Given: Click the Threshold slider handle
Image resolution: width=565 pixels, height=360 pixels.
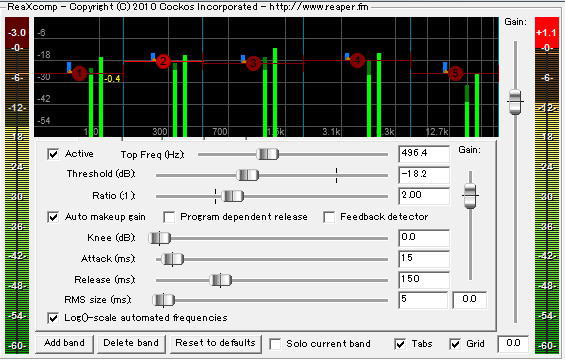Looking at the screenshot, I should pyautogui.click(x=248, y=175).
